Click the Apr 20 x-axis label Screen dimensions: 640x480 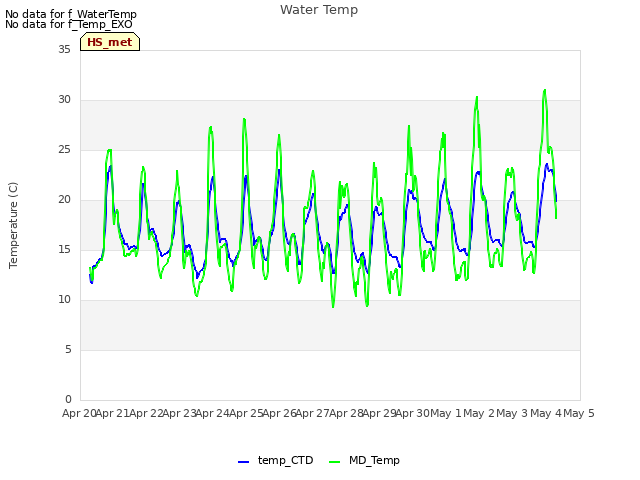click(x=79, y=413)
